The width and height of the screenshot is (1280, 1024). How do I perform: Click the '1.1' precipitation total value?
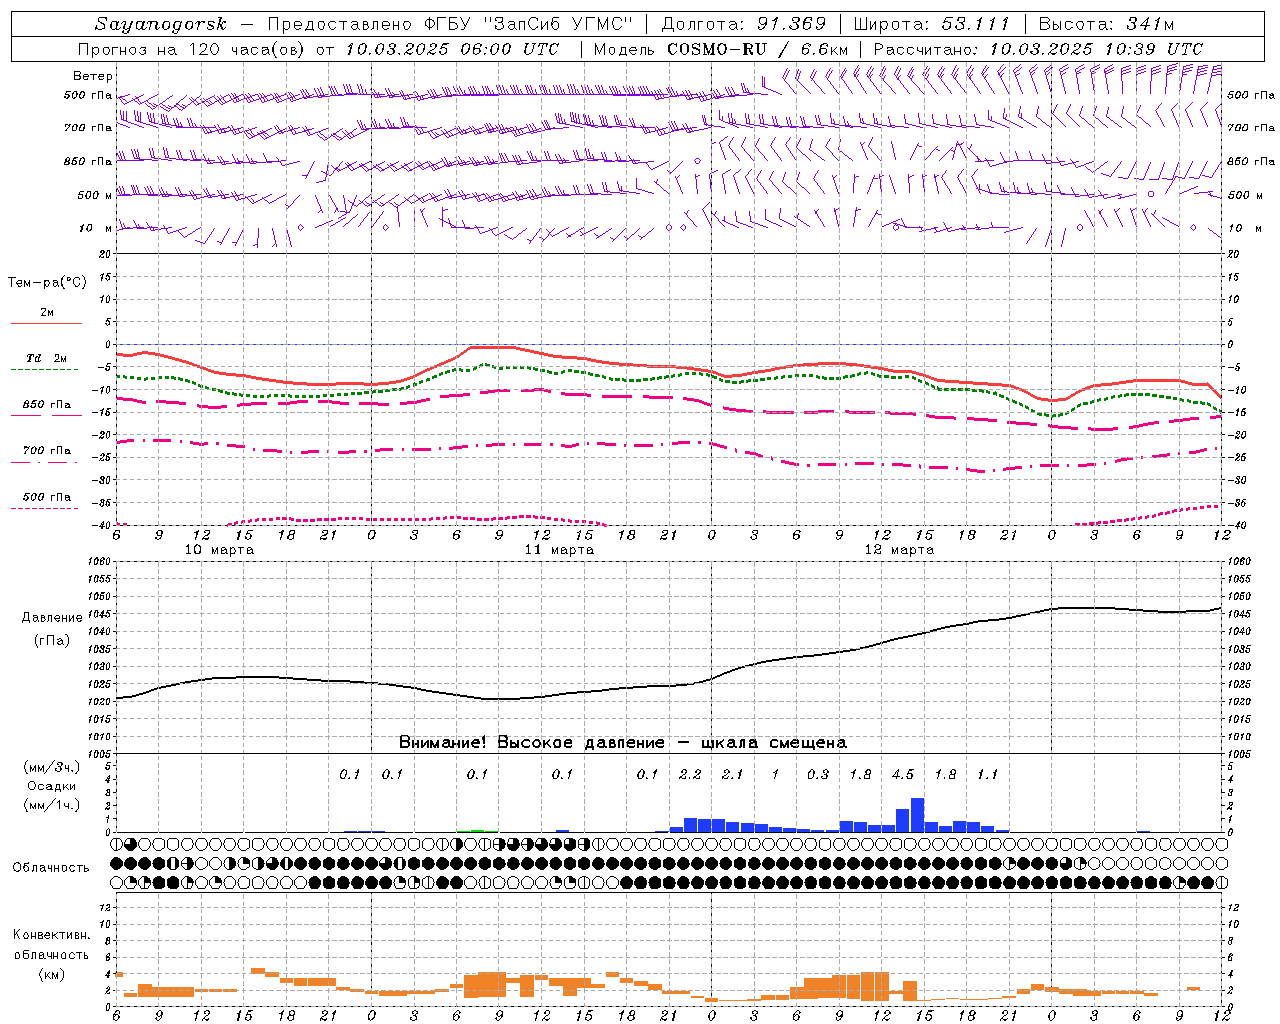tap(988, 774)
